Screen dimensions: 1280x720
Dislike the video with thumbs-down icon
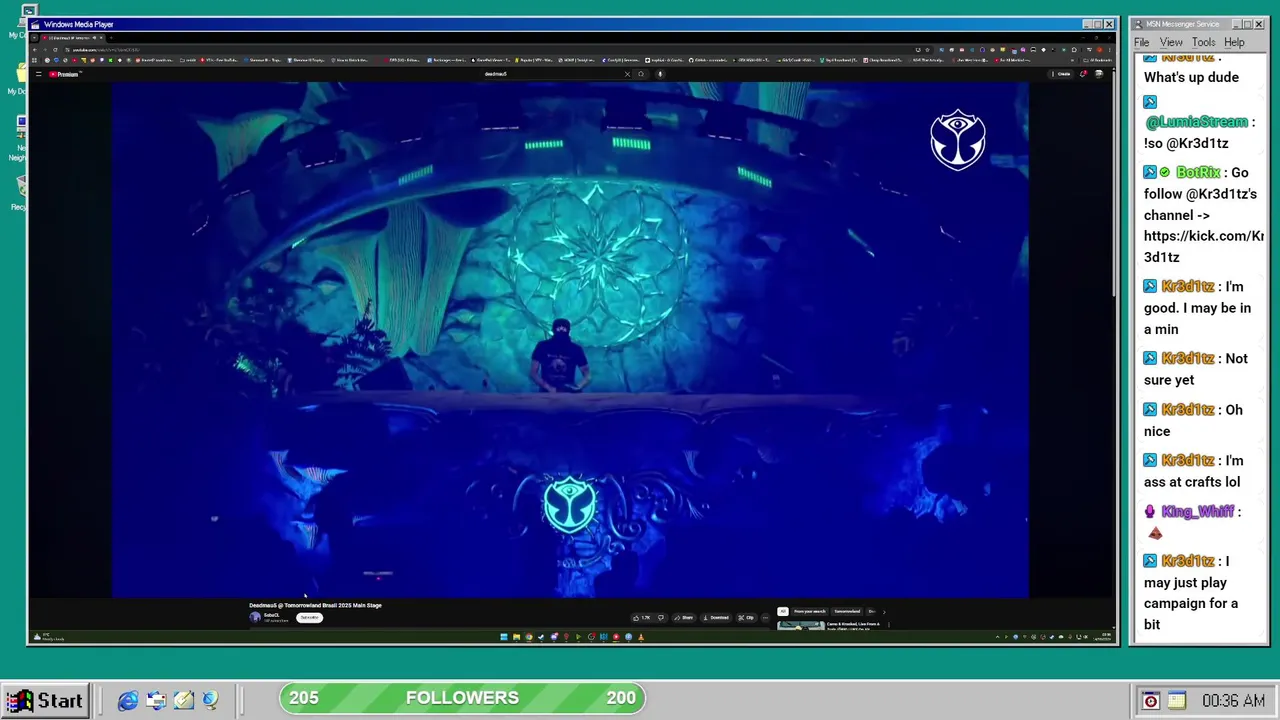661,618
